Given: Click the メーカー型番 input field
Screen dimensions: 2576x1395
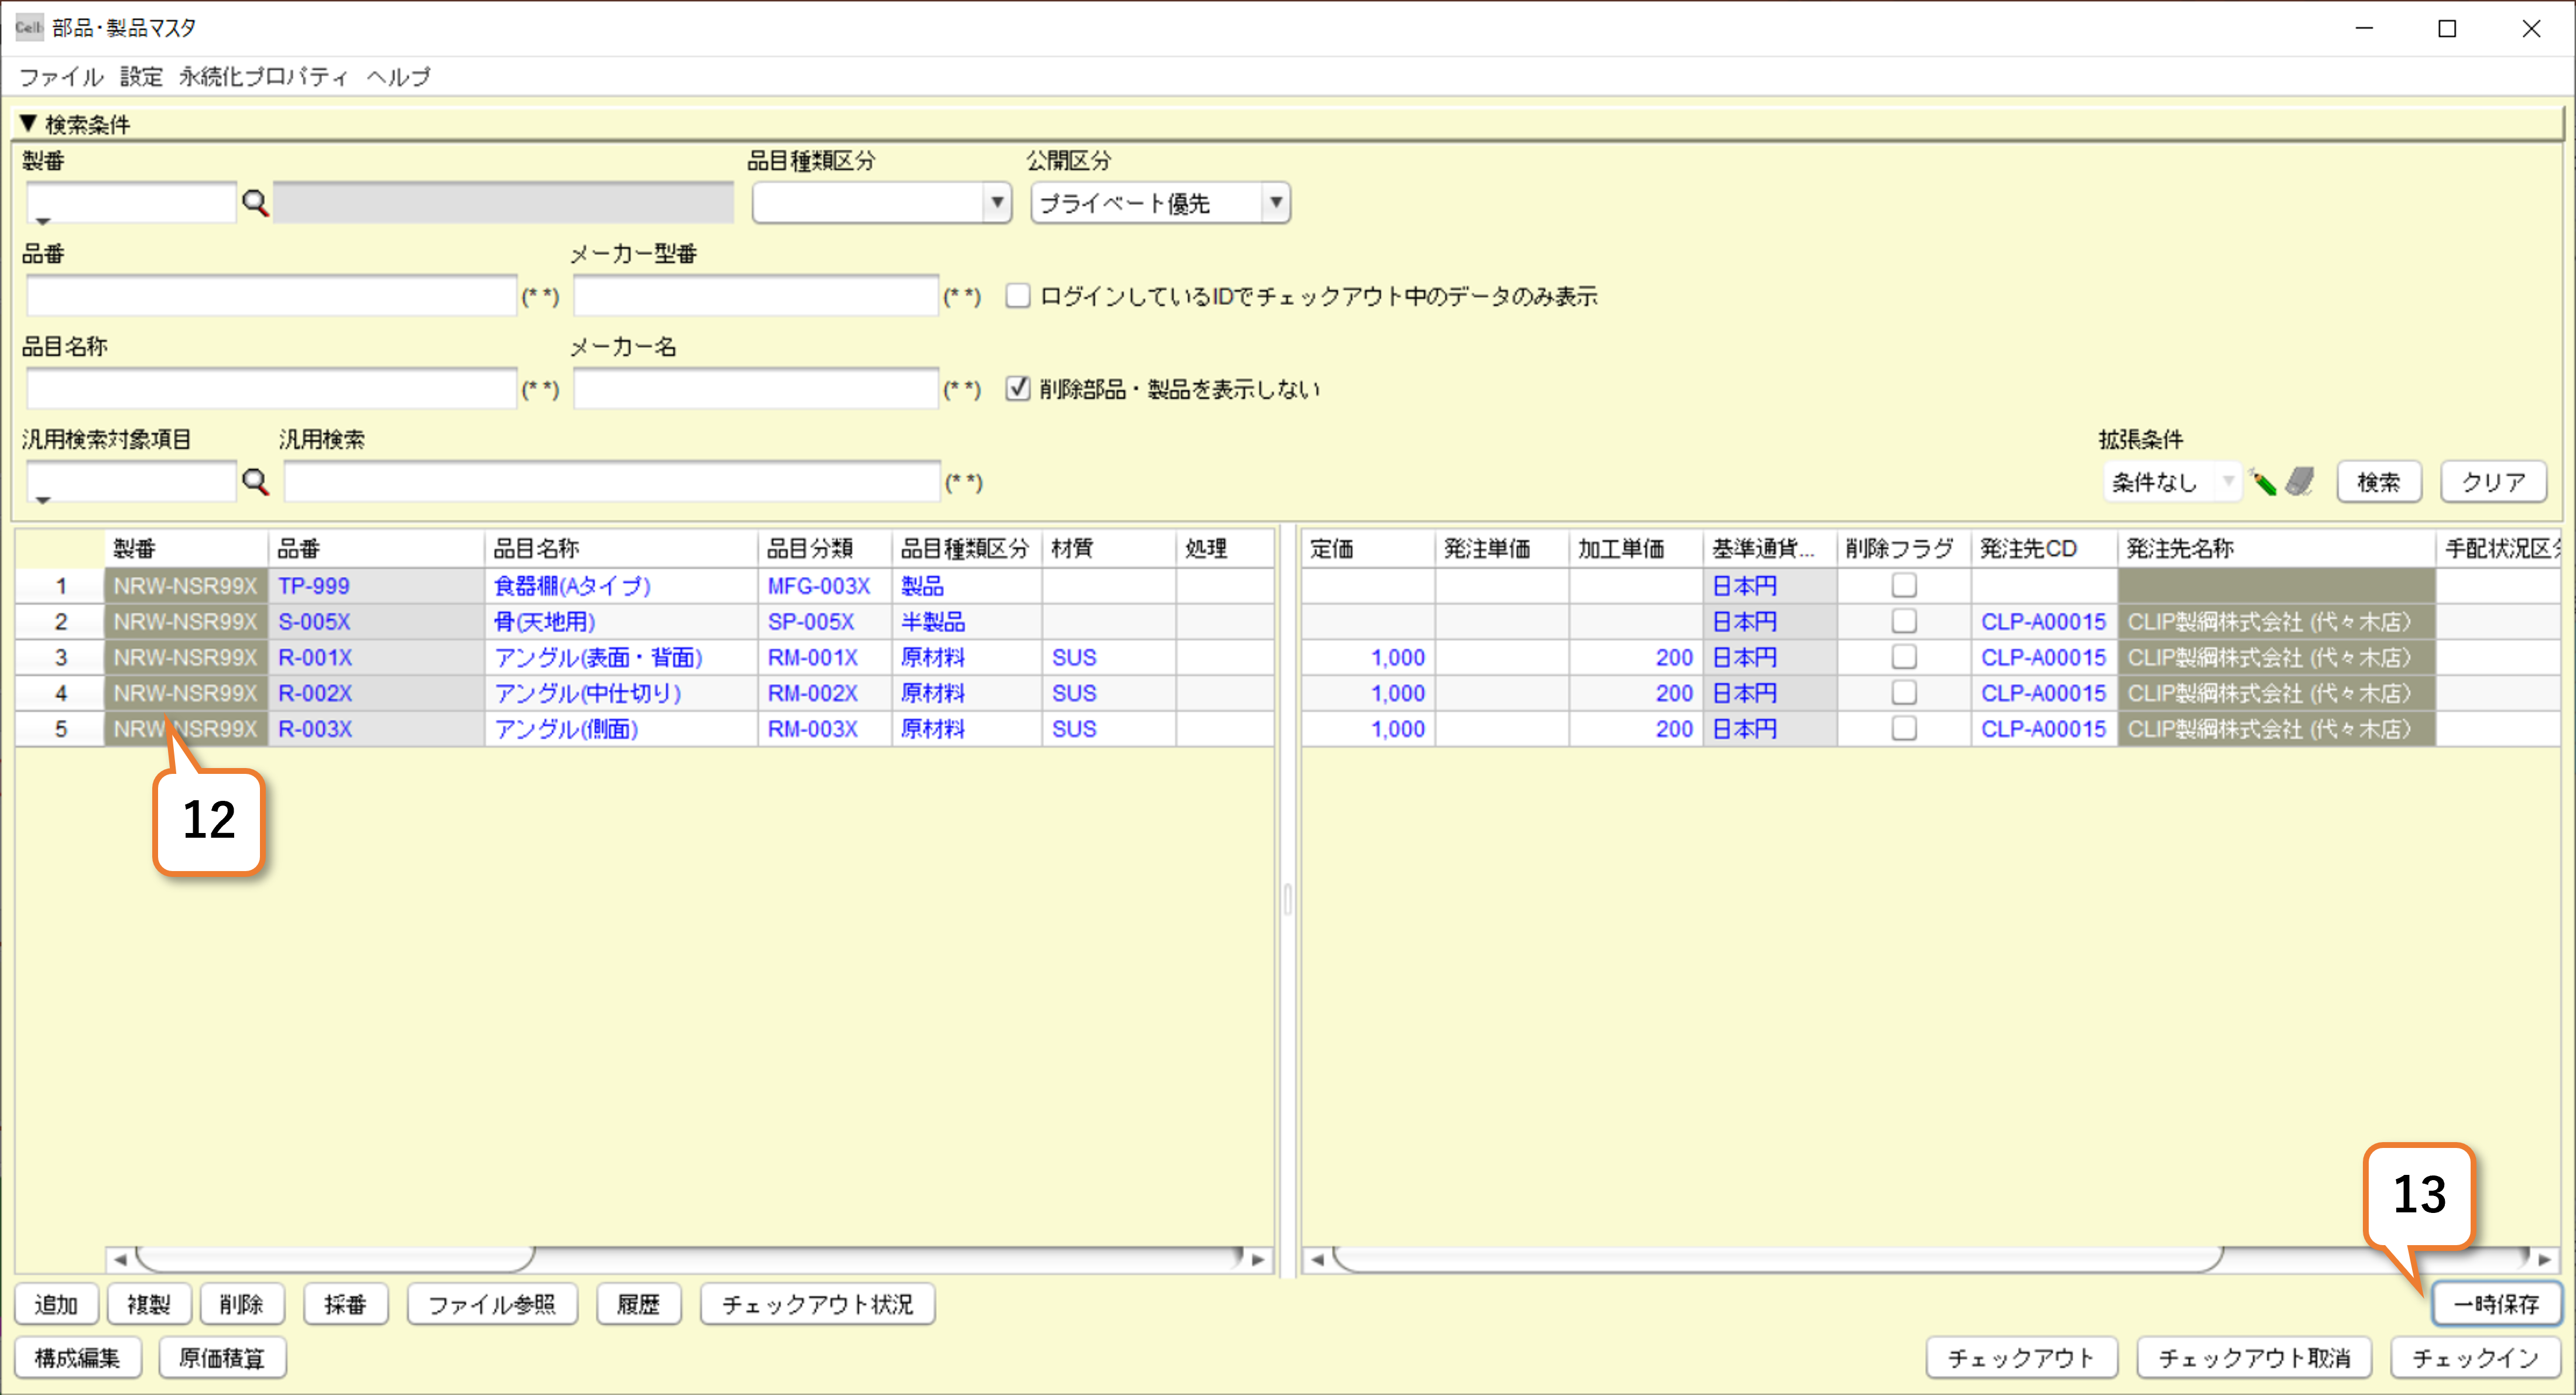Looking at the screenshot, I should pos(756,296).
